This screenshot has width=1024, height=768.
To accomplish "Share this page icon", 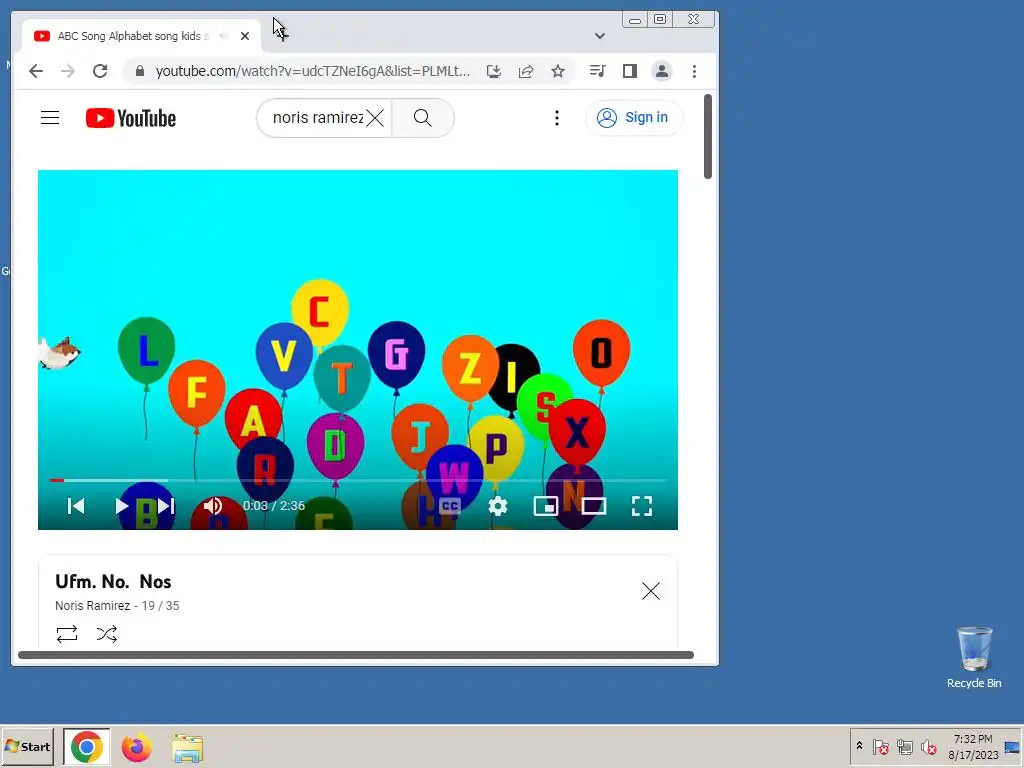I will click(x=526, y=71).
